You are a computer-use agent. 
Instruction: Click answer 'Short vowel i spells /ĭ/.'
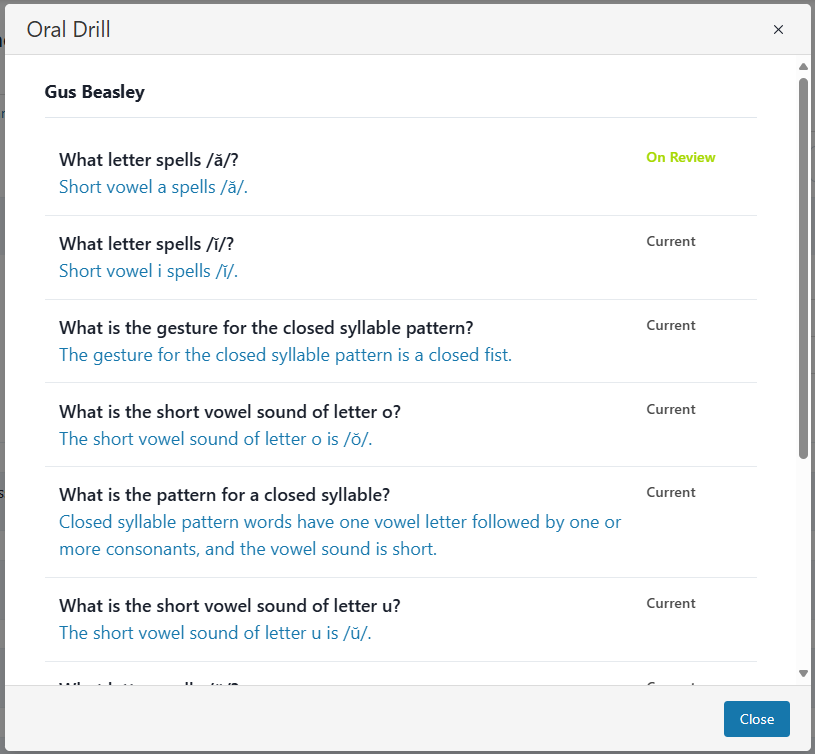pyautogui.click(x=148, y=271)
